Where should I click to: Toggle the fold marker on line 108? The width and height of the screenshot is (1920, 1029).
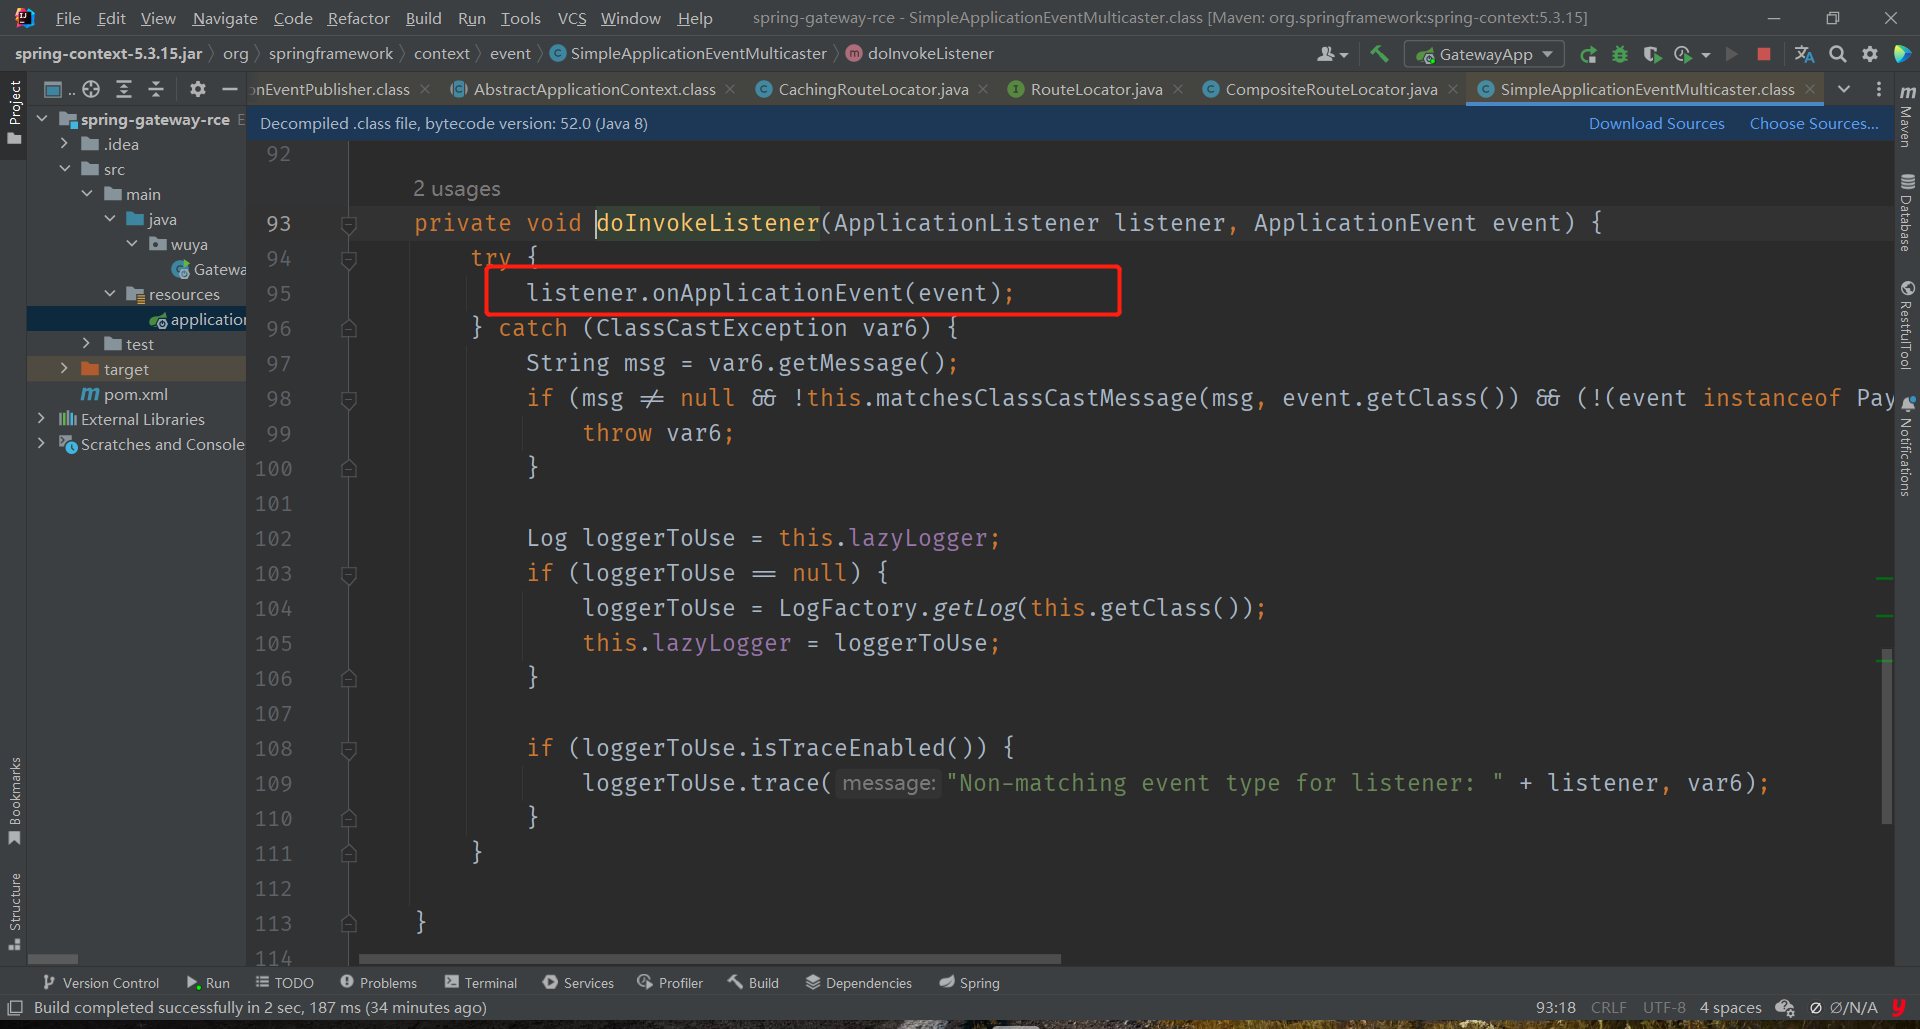pos(349,750)
